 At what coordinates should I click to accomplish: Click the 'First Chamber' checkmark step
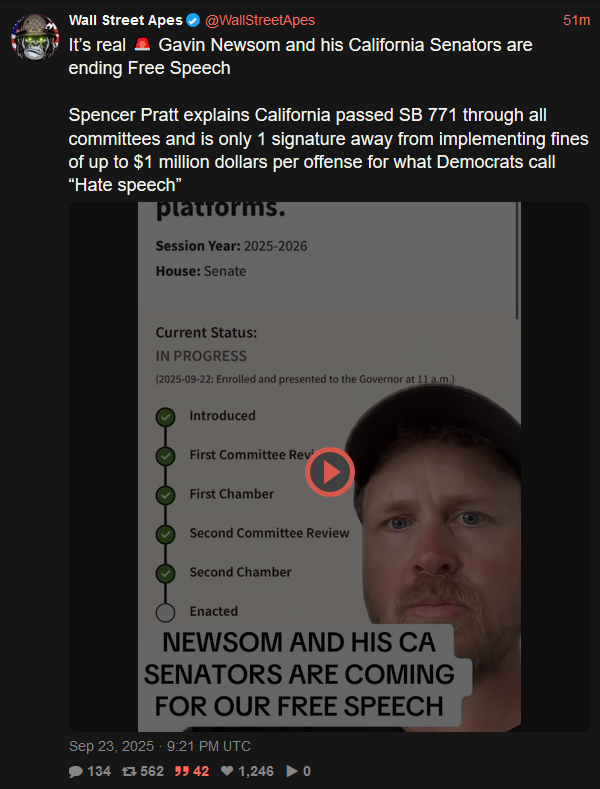click(165, 495)
